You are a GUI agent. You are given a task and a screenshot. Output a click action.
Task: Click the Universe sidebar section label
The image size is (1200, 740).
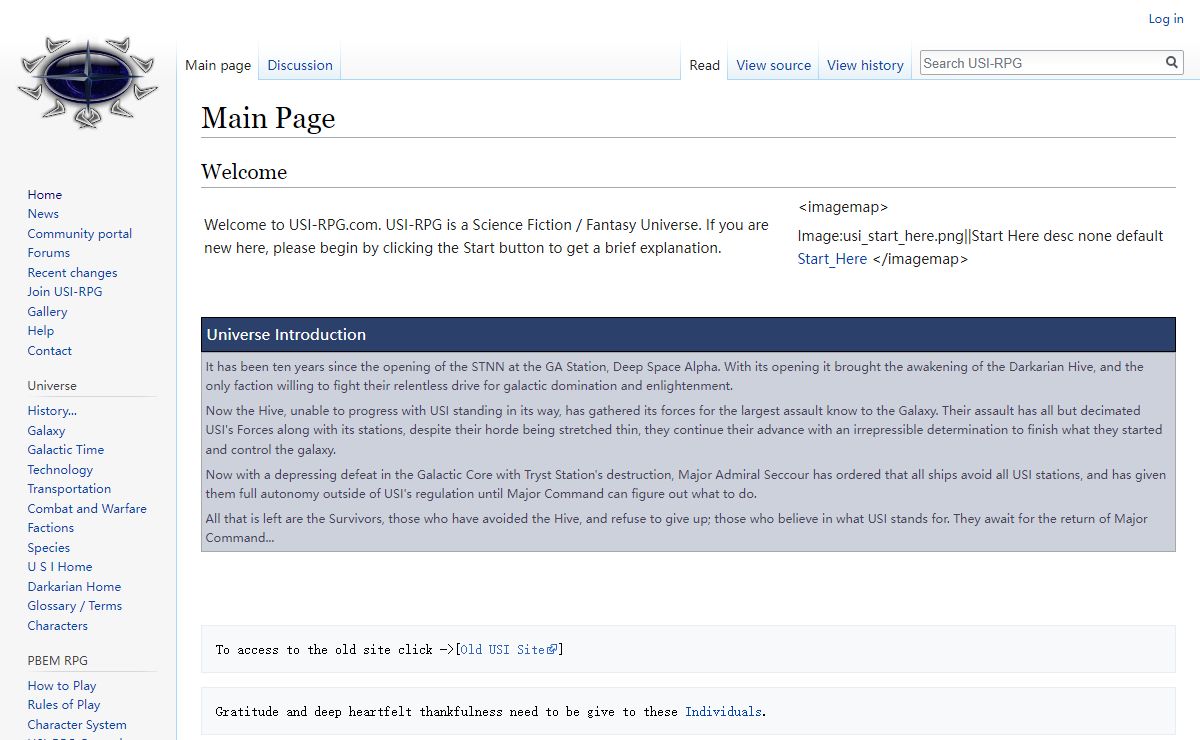[x=52, y=385]
